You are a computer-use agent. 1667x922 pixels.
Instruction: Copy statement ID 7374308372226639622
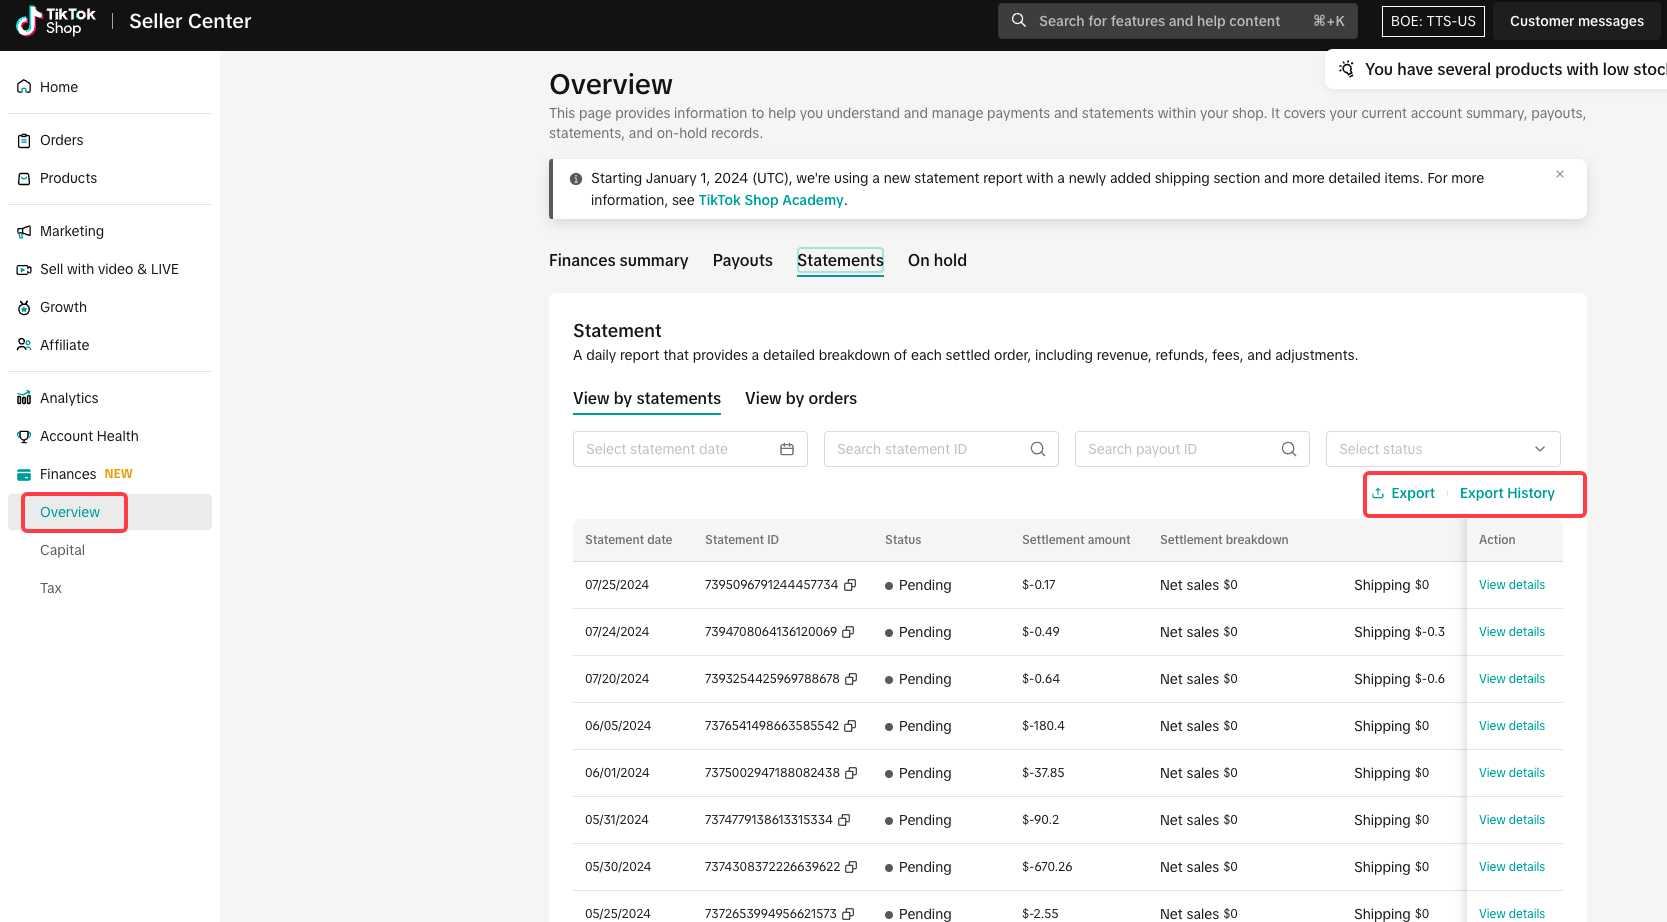click(851, 867)
